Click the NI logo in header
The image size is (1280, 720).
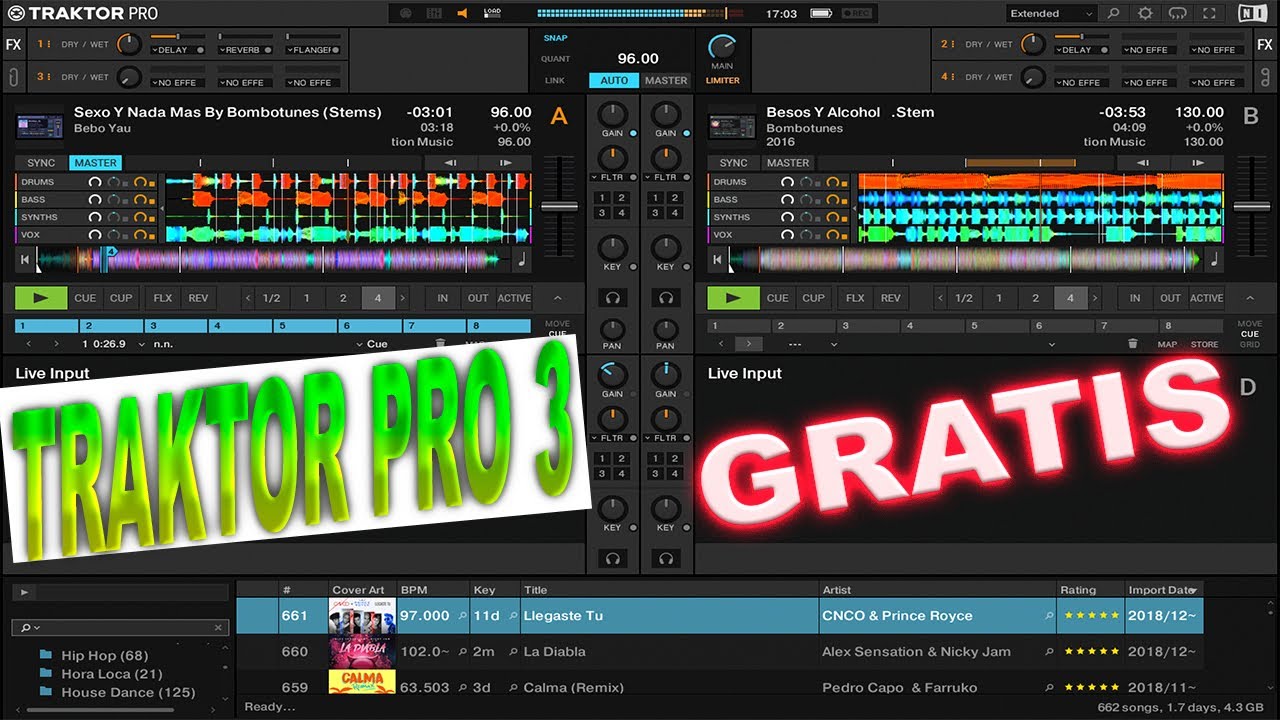(1251, 13)
